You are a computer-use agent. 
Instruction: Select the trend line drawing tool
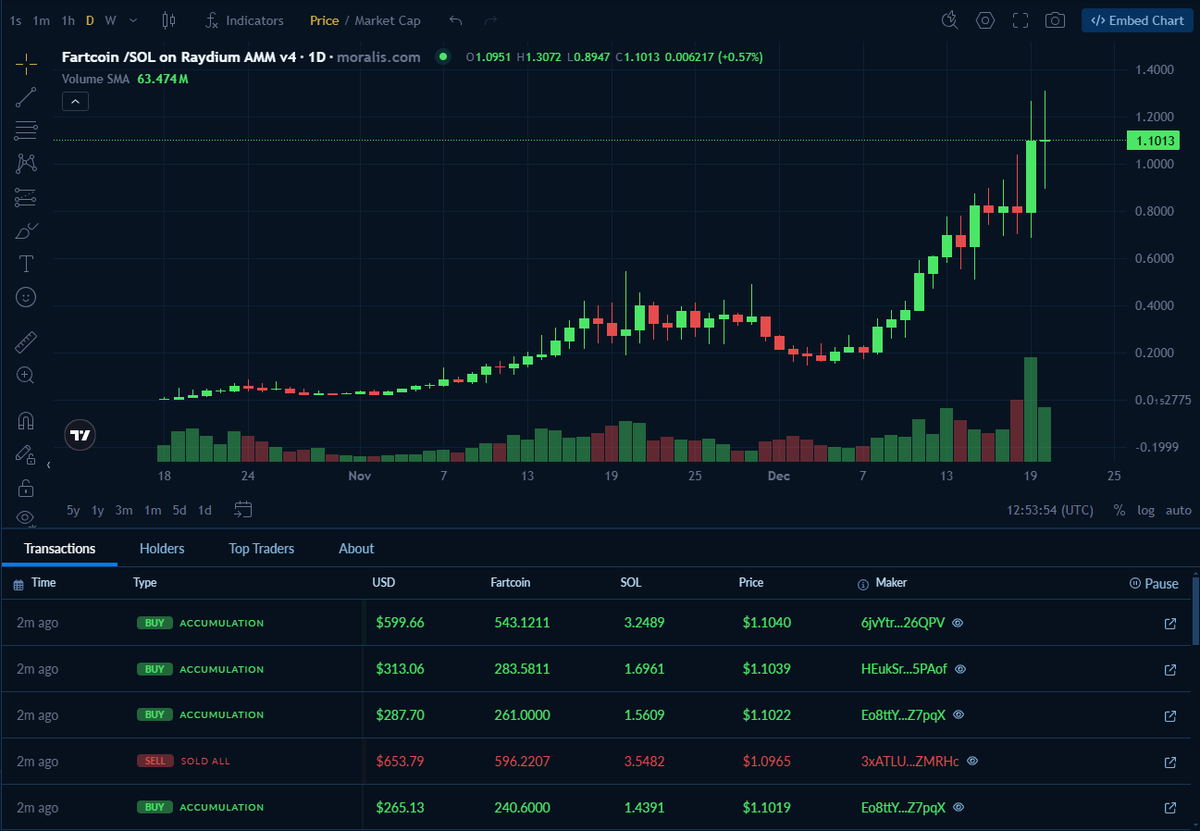coord(25,97)
